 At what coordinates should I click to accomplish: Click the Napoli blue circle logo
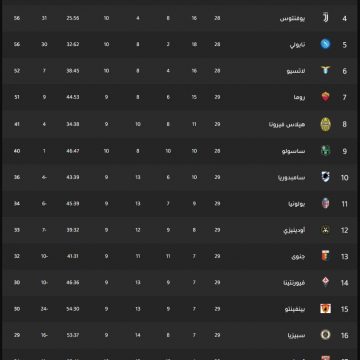click(x=326, y=44)
